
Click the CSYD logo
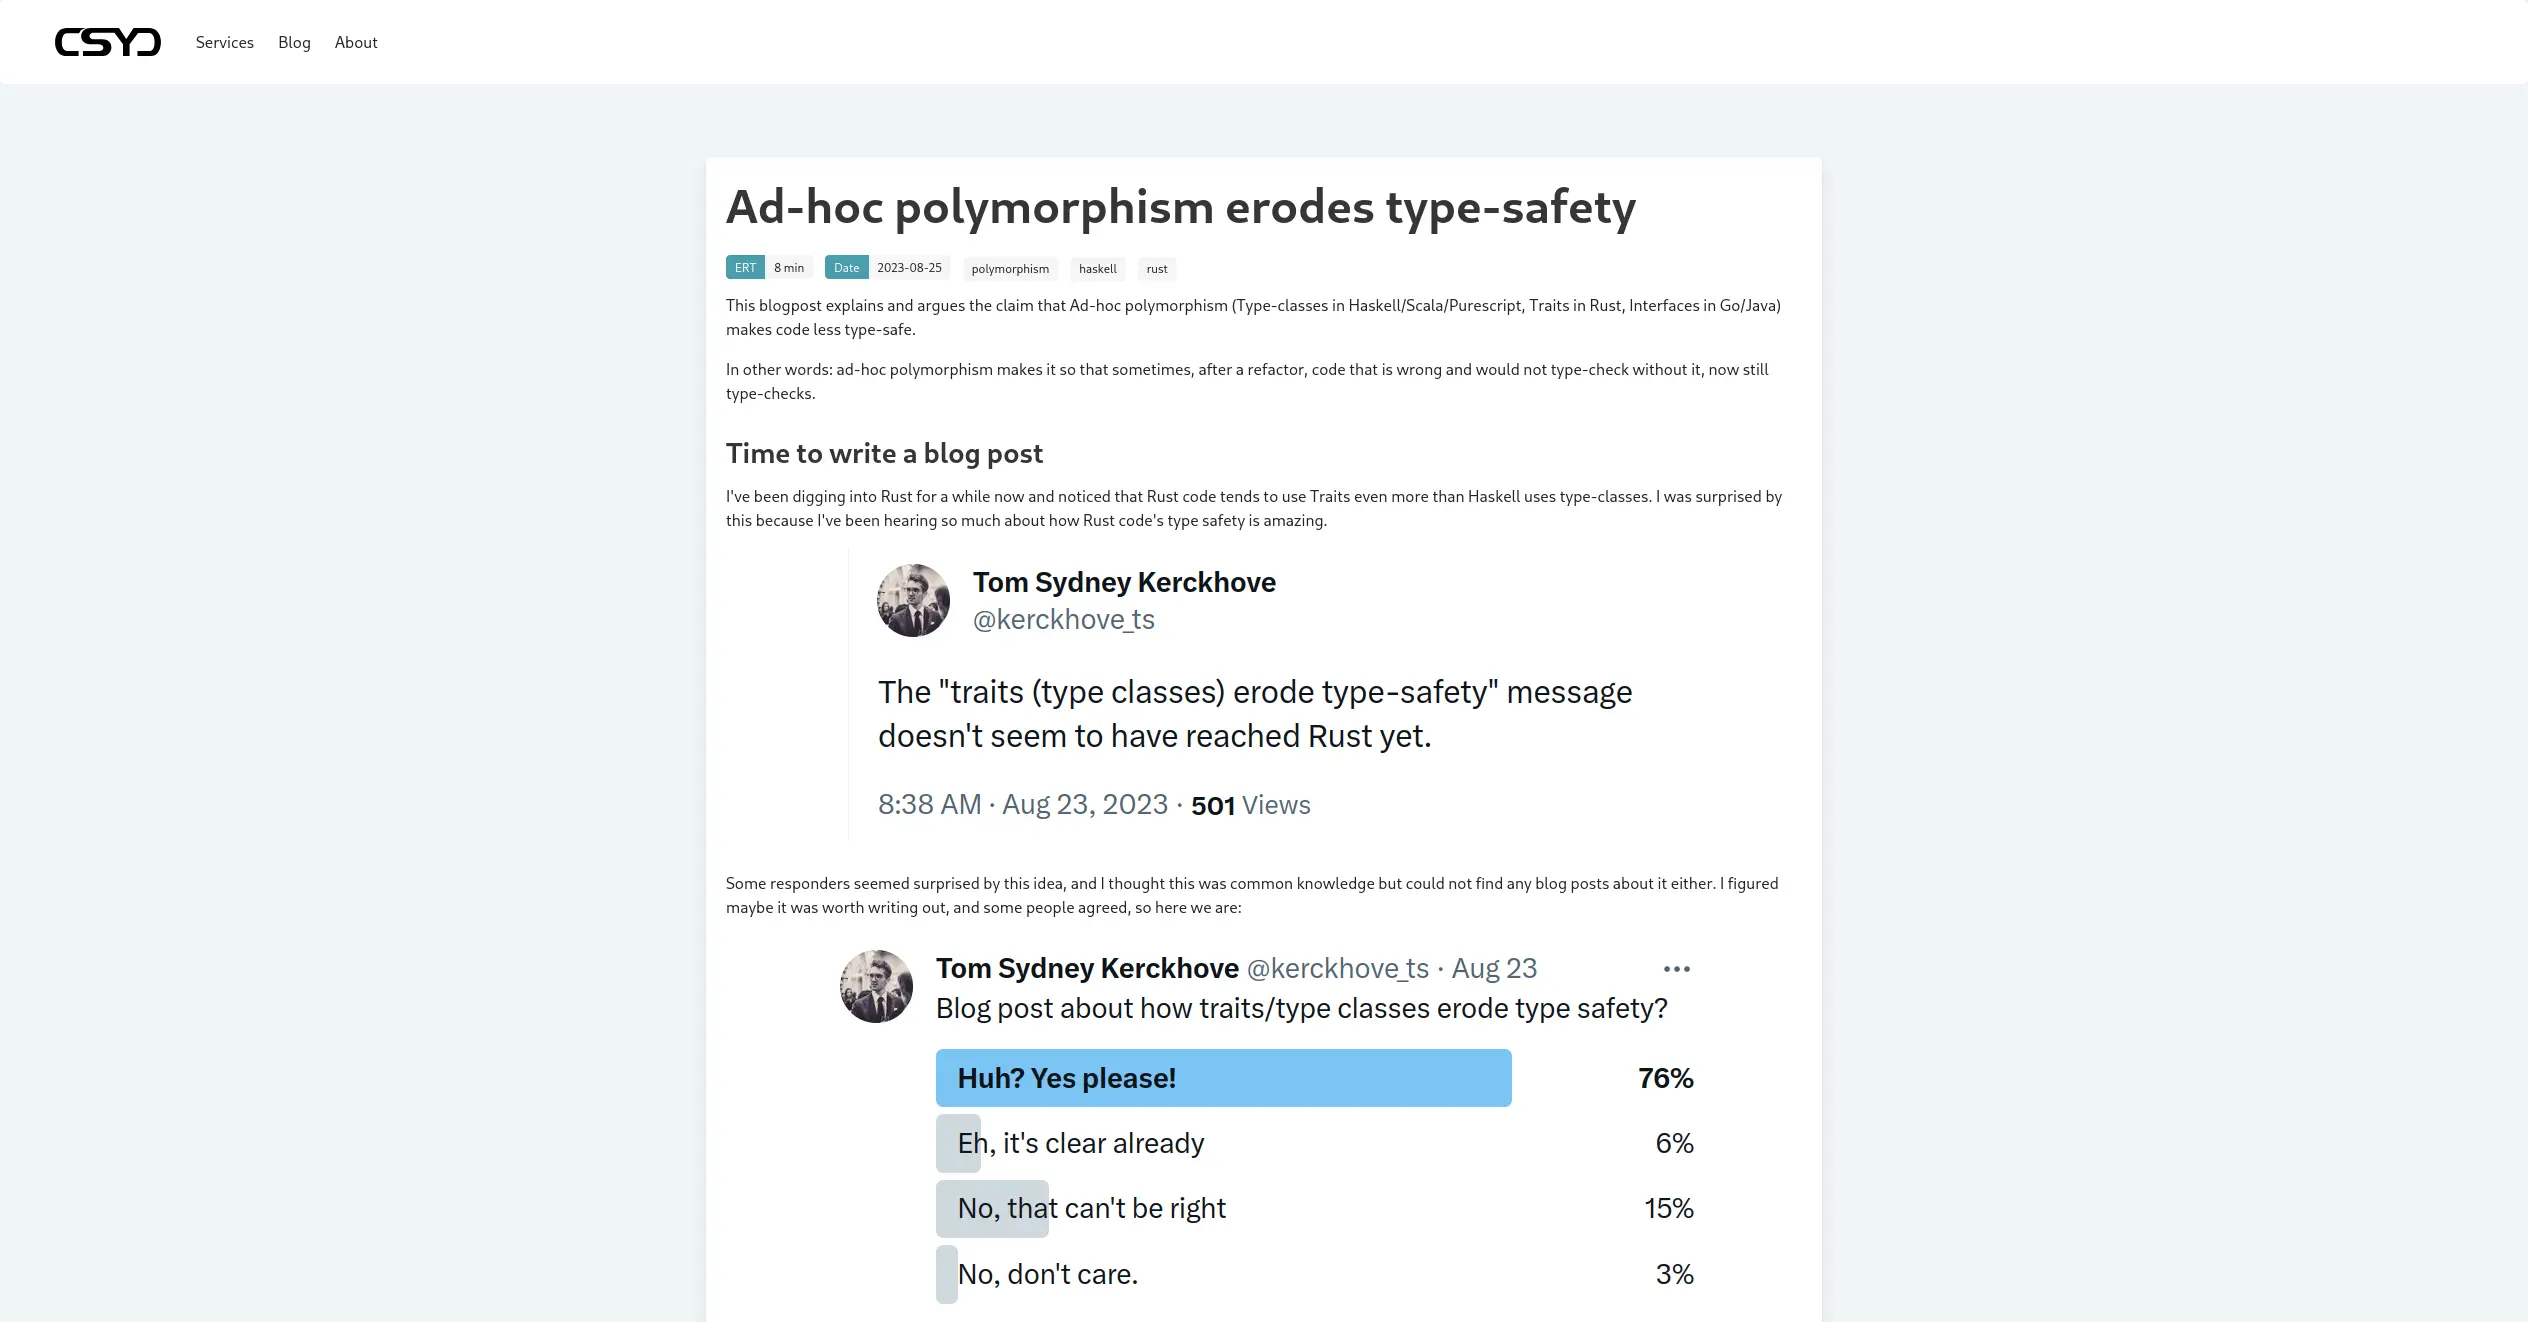tap(107, 42)
